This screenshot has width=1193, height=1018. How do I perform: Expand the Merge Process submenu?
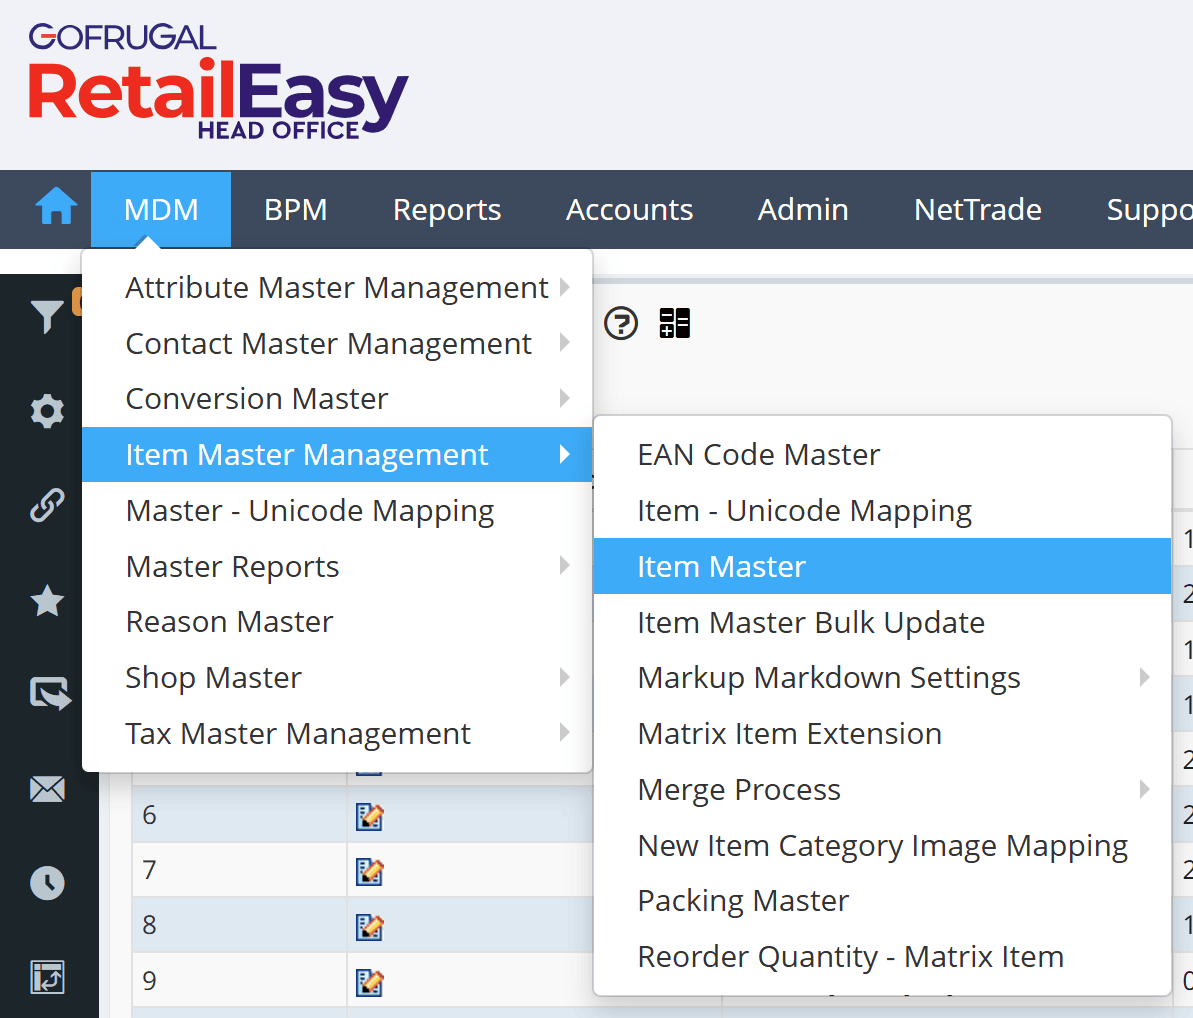pos(739,790)
